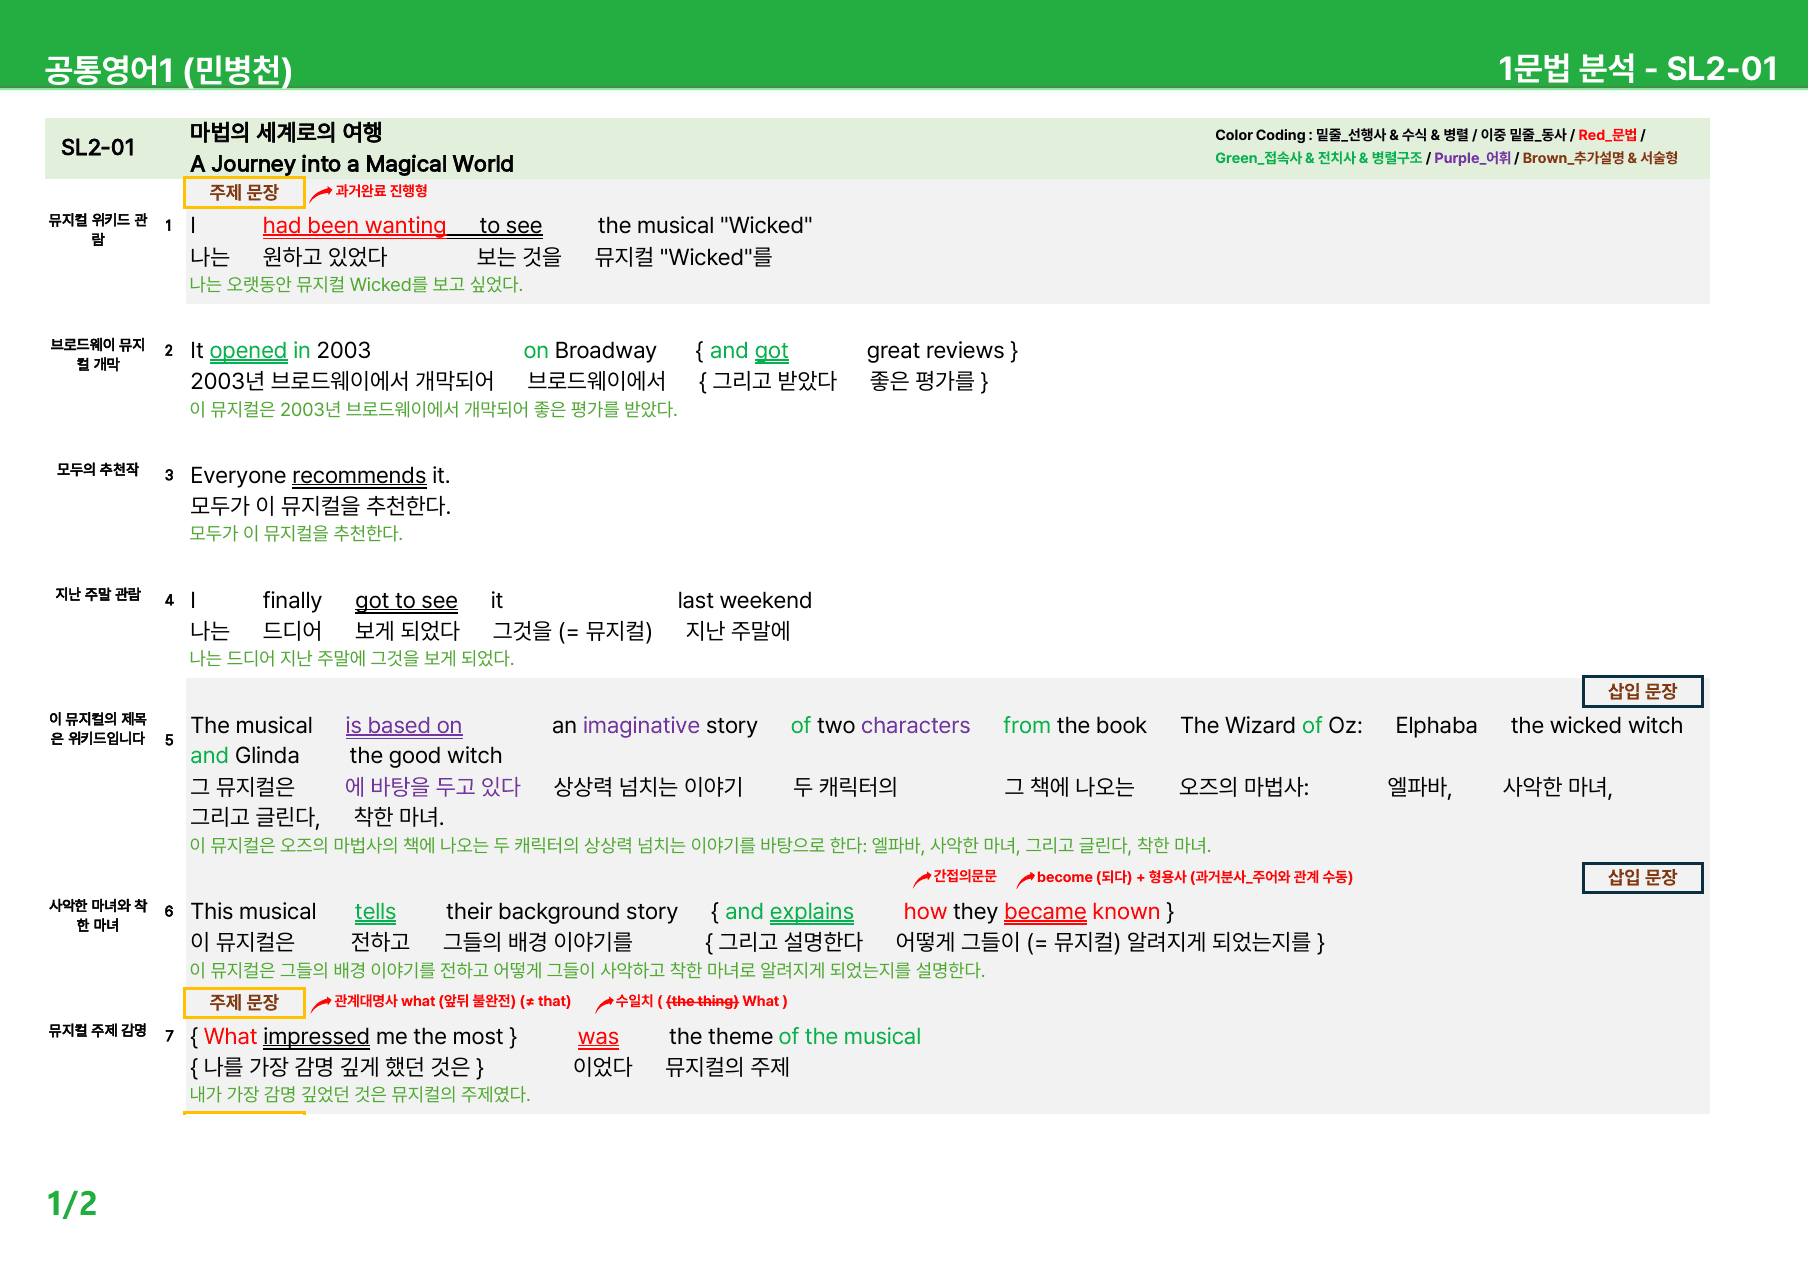The height and width of the screenshot is (1278, 1809).
Task: Click the phrase and explains
Action: pos(789,912)
